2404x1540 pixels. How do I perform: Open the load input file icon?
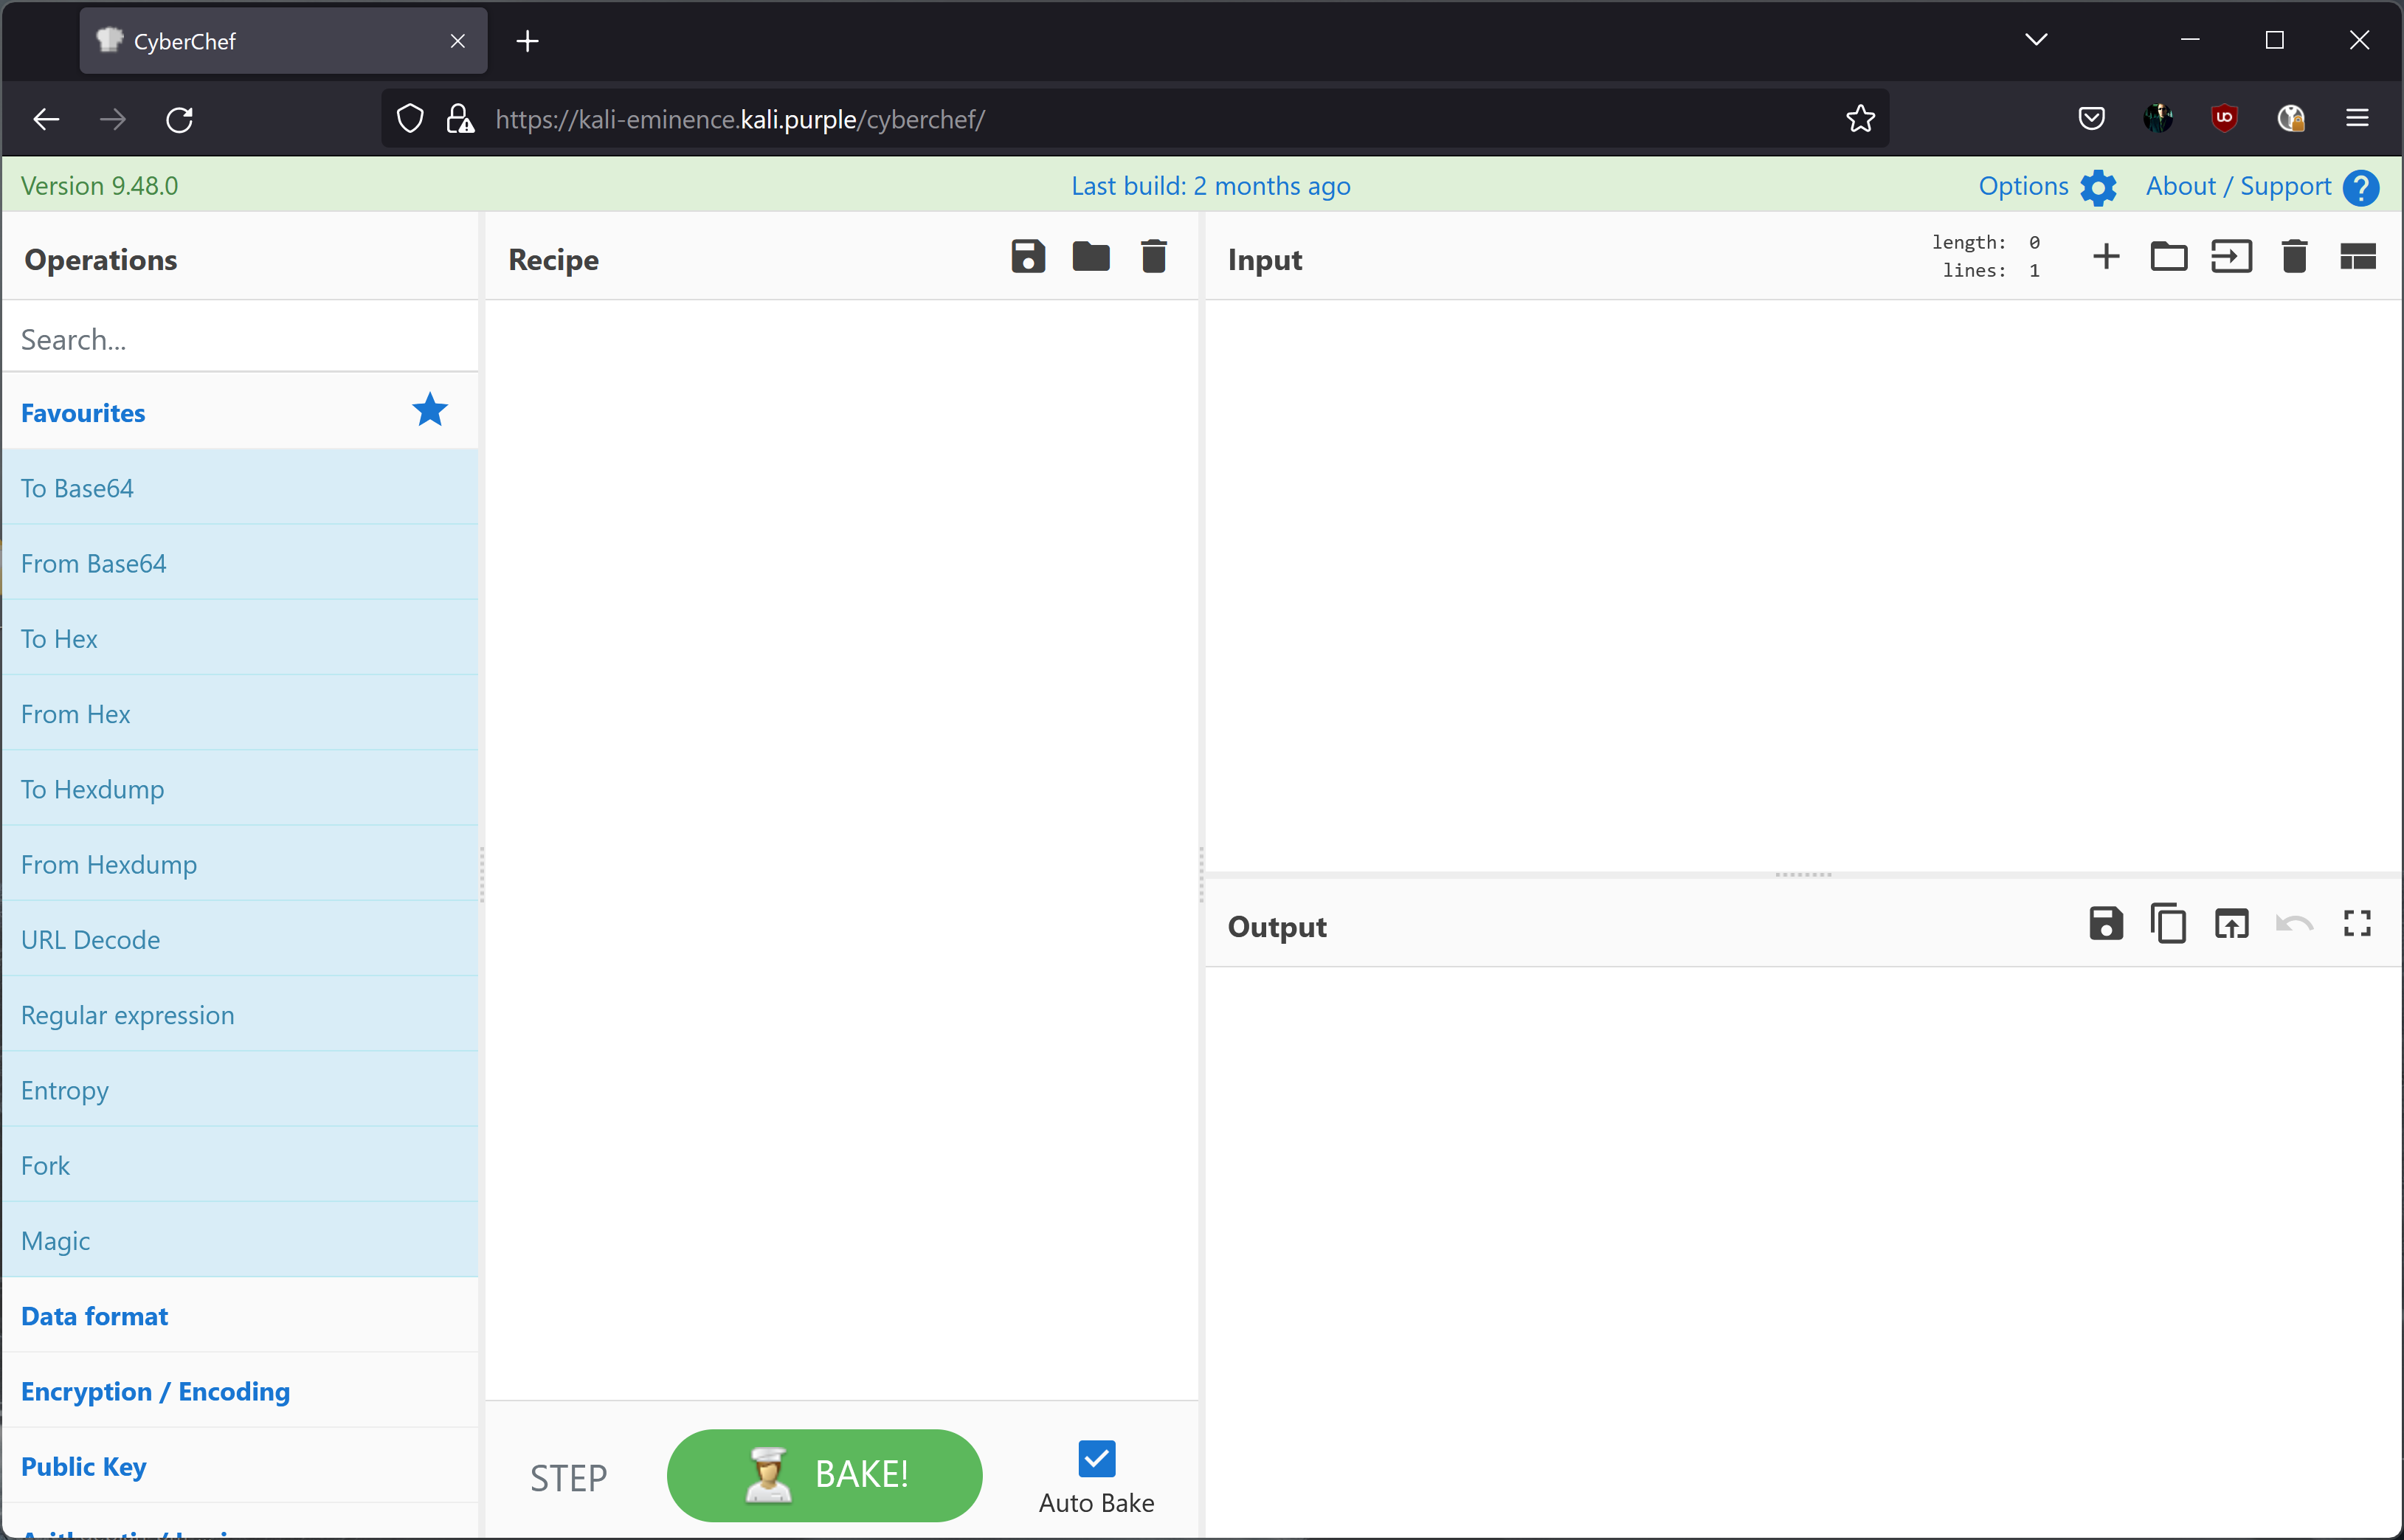click(2169, 258)
